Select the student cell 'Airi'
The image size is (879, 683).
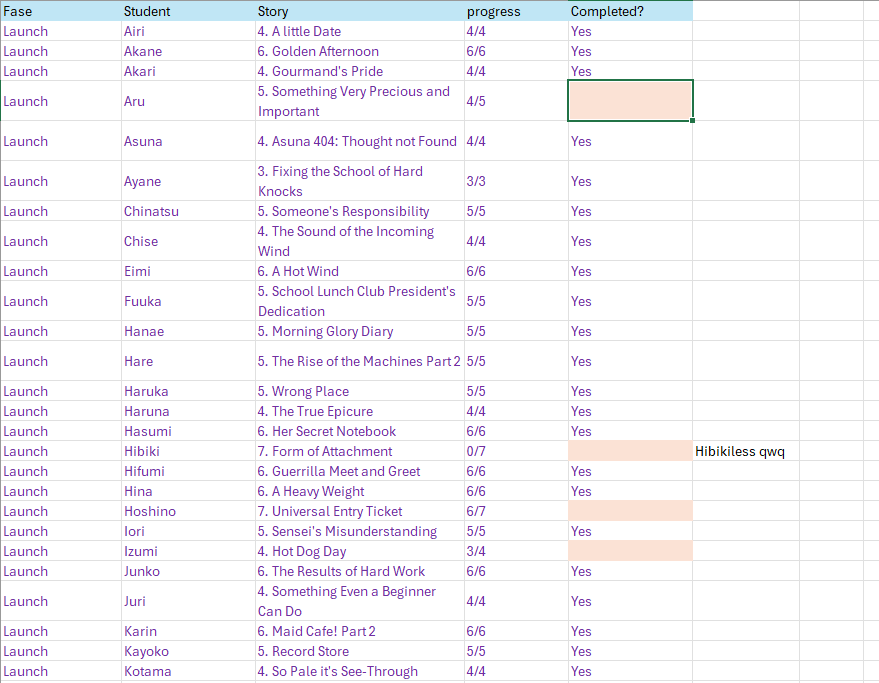pyautogui.click(x=188, y=31)
